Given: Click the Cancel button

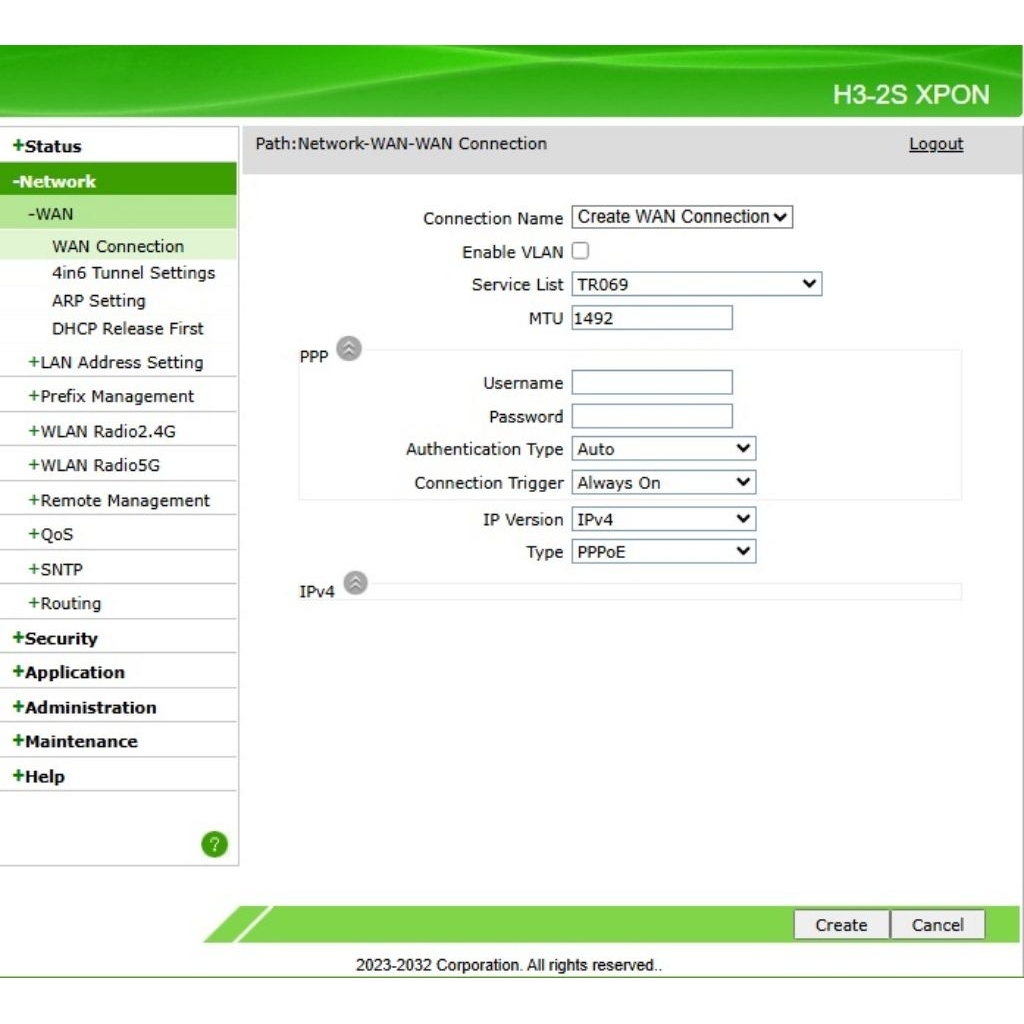Looking at the screenshot, I should coord(937,925).
